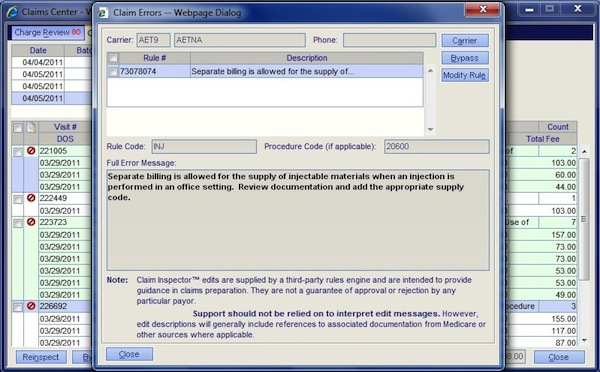Screen dimensions: 600x372
Task: Click up arrow of Claims Center visit list scrollbar
Action: click(x=584, y=152)
